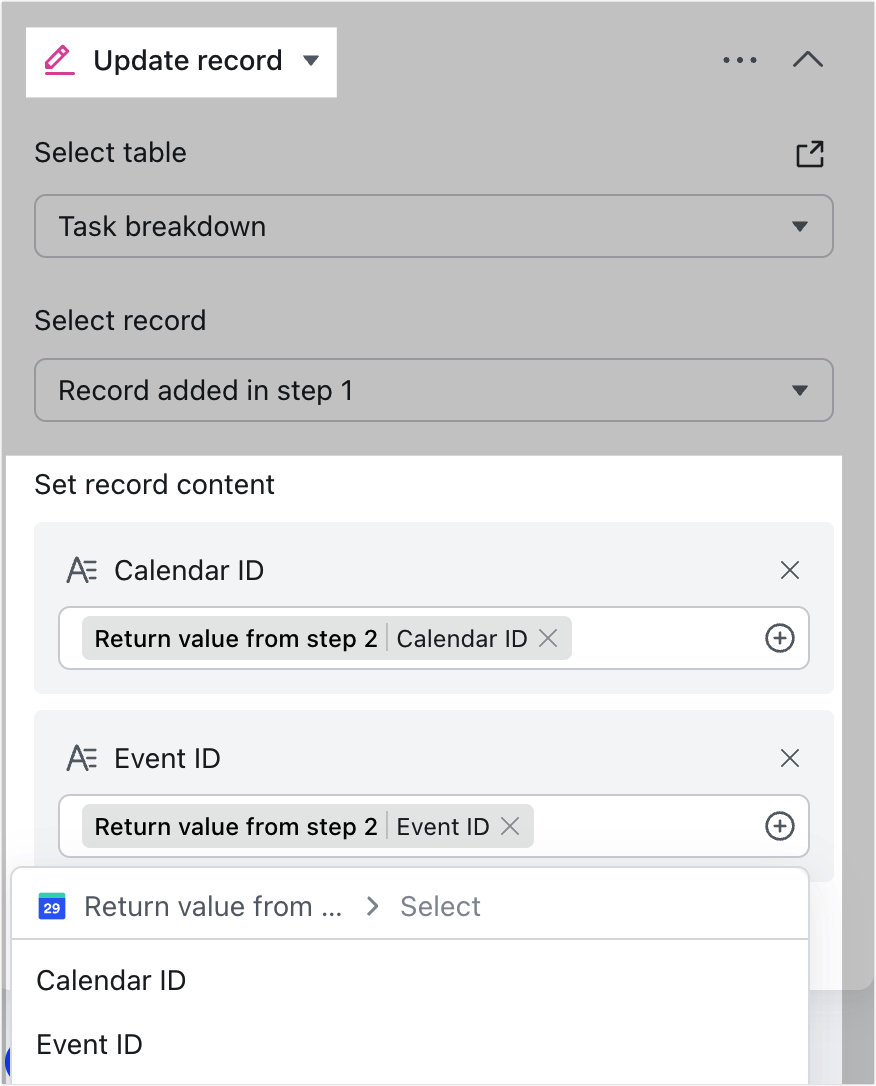Click the text field icon beside Event ID
876x1086 pixels.
pyautogui.click(x=83, y=758)
